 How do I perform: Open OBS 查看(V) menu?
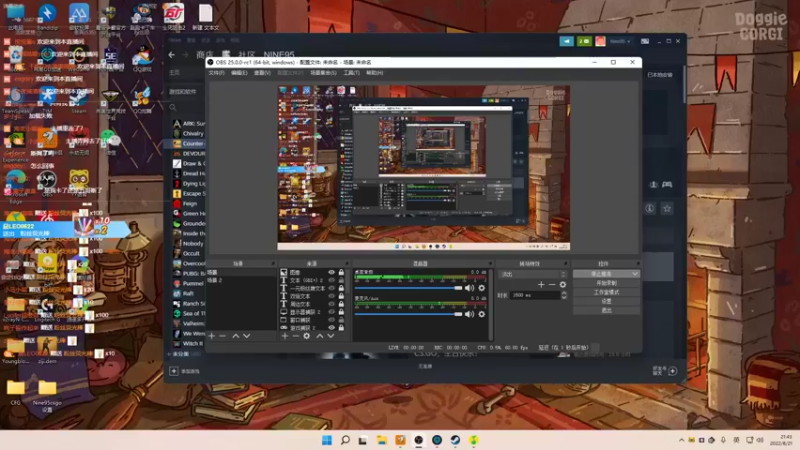pyautogui.click(x=262, y=73)
